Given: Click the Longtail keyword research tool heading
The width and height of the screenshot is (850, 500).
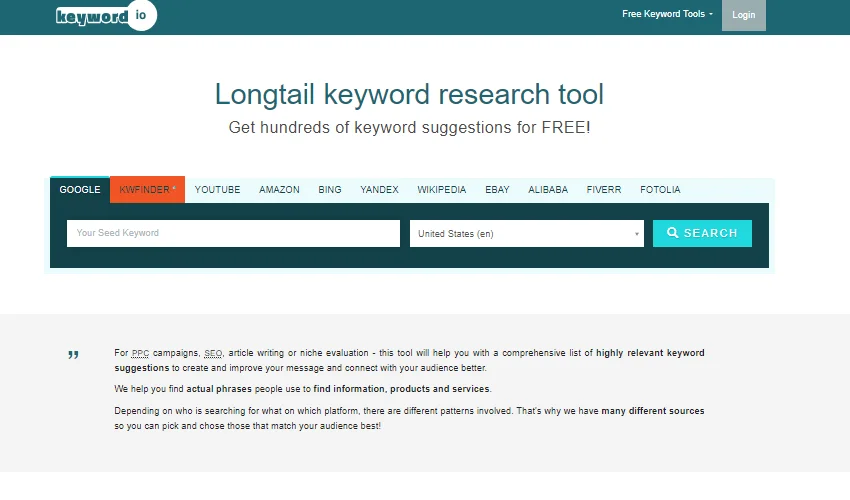Looking at the screenshot, I should pos(409,94).
